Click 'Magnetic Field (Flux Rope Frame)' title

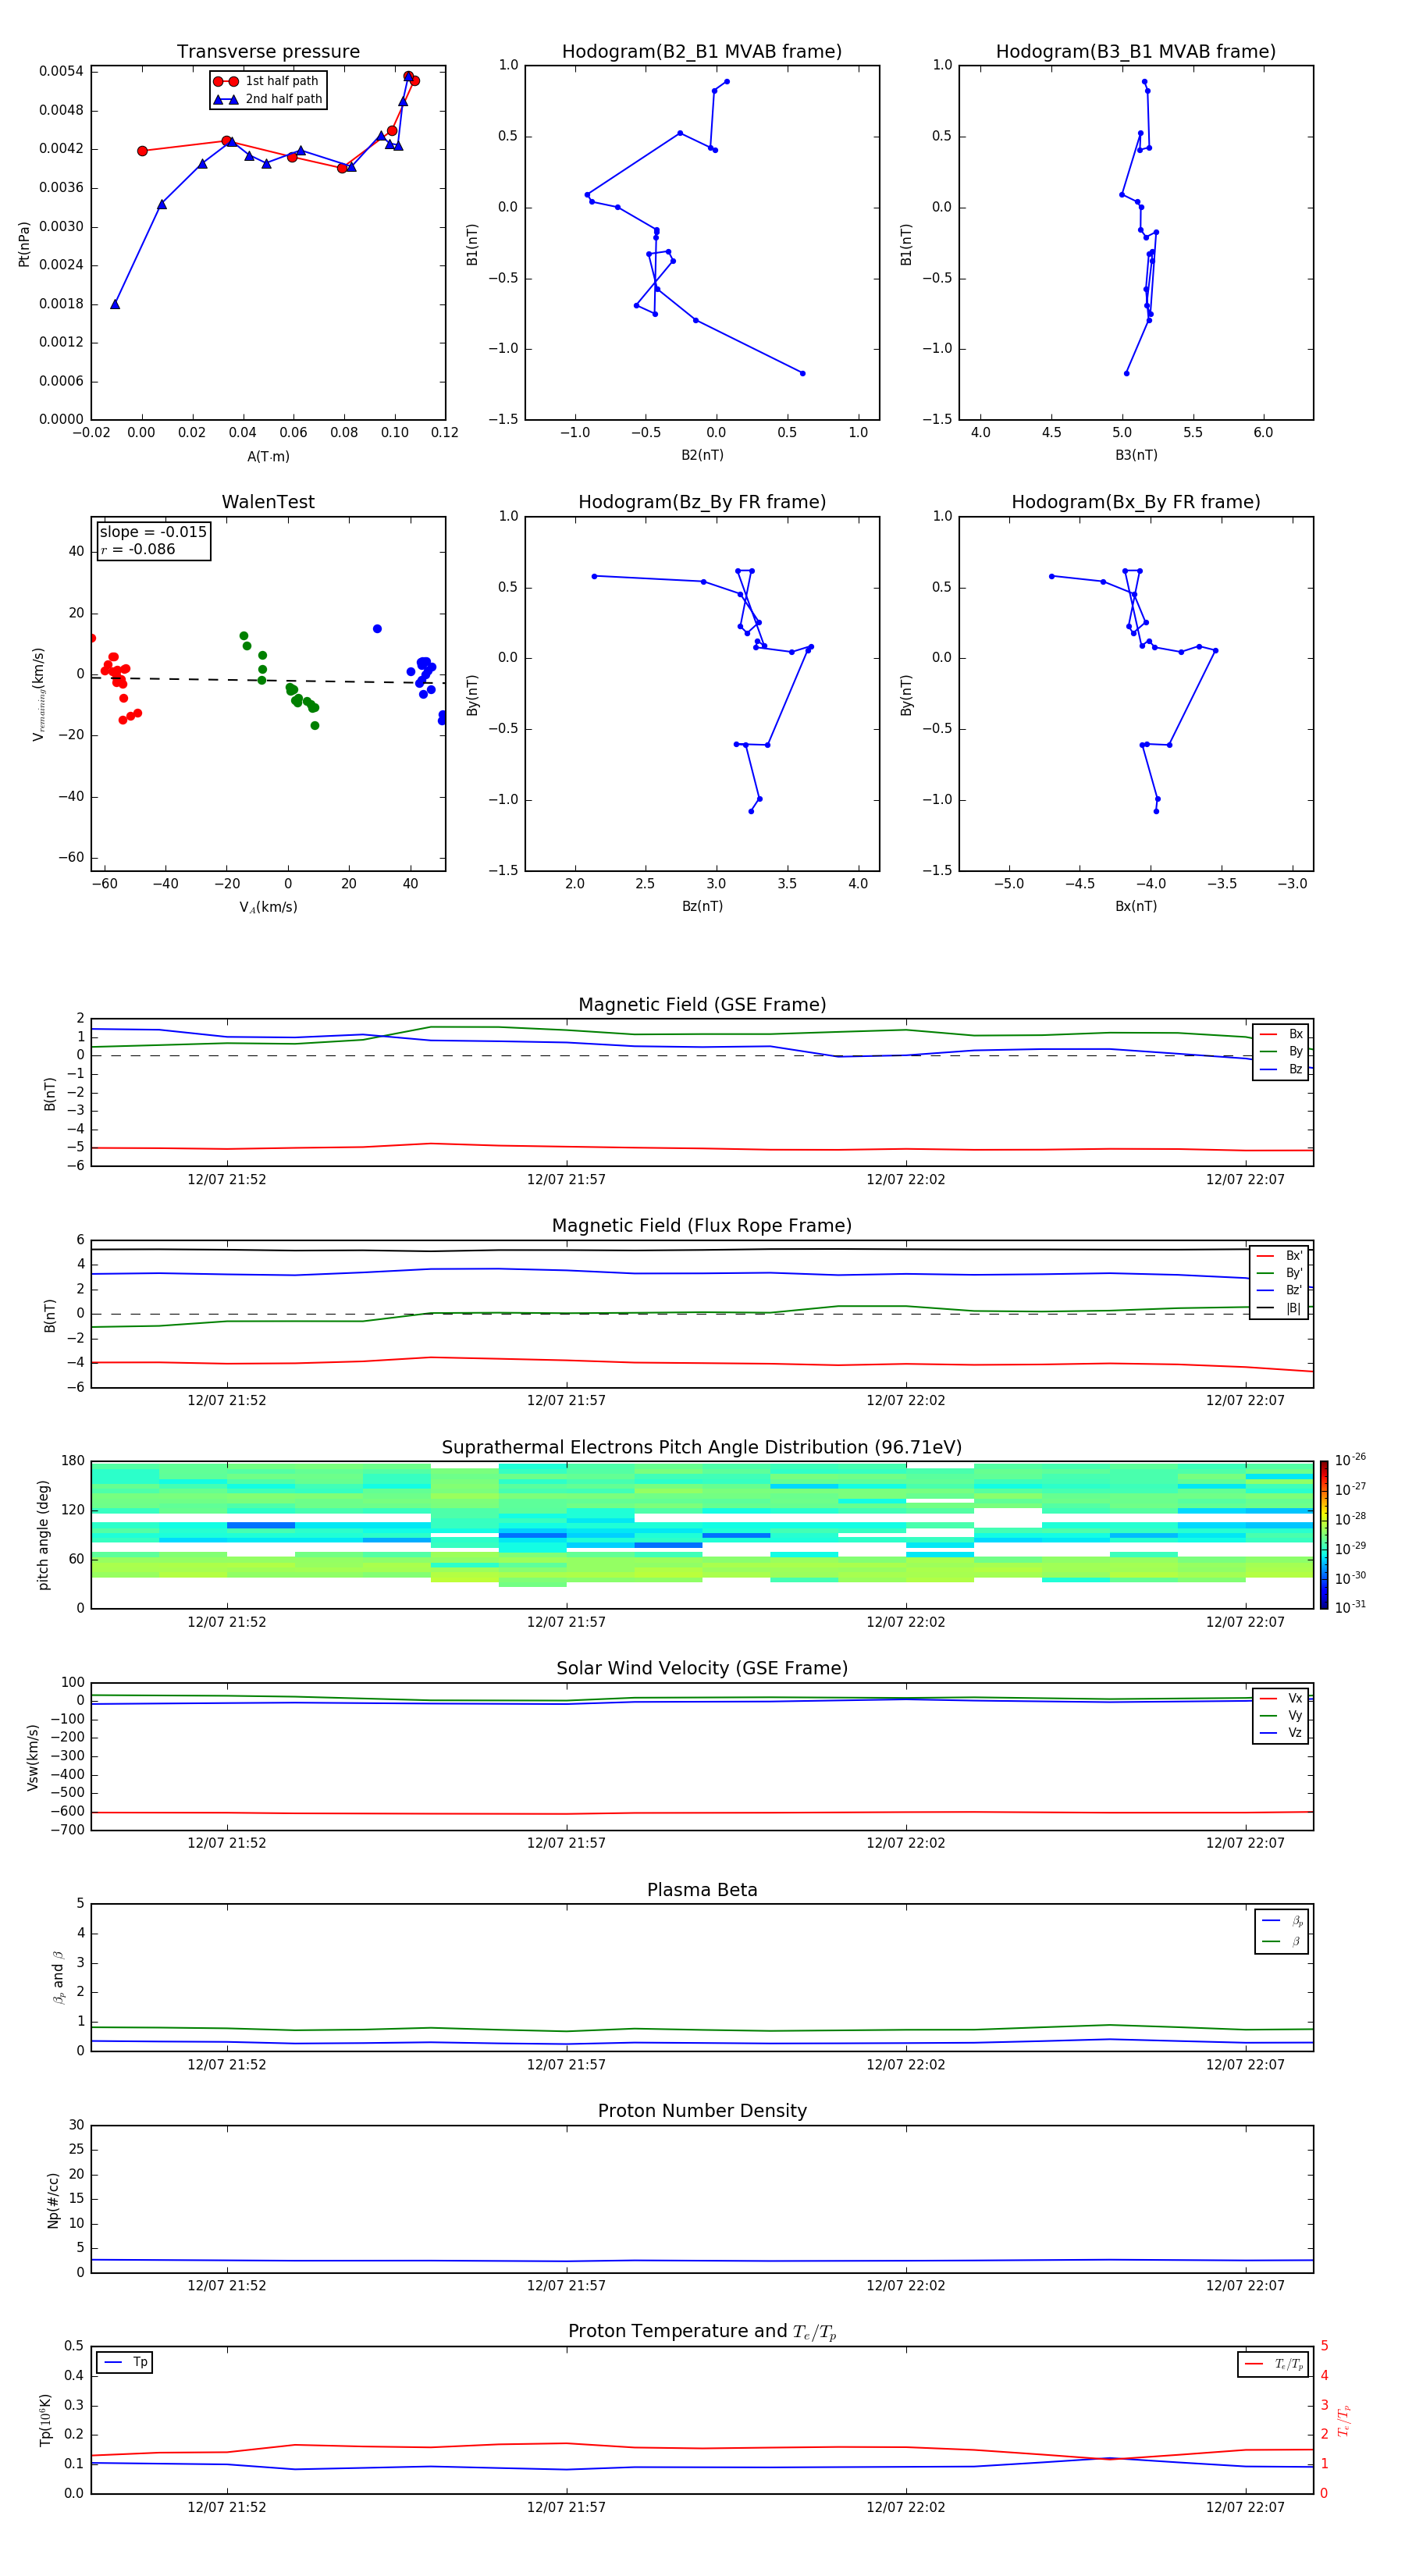click(702, 1226)
